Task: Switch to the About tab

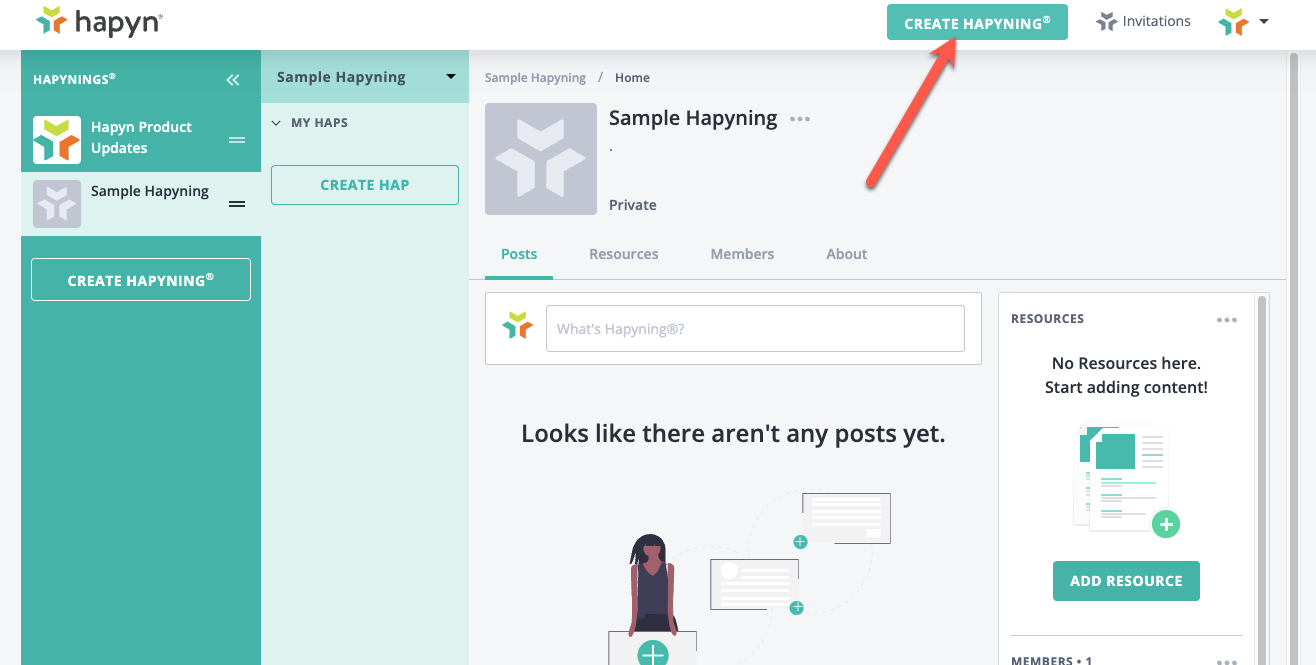Action: coord(846,254)
